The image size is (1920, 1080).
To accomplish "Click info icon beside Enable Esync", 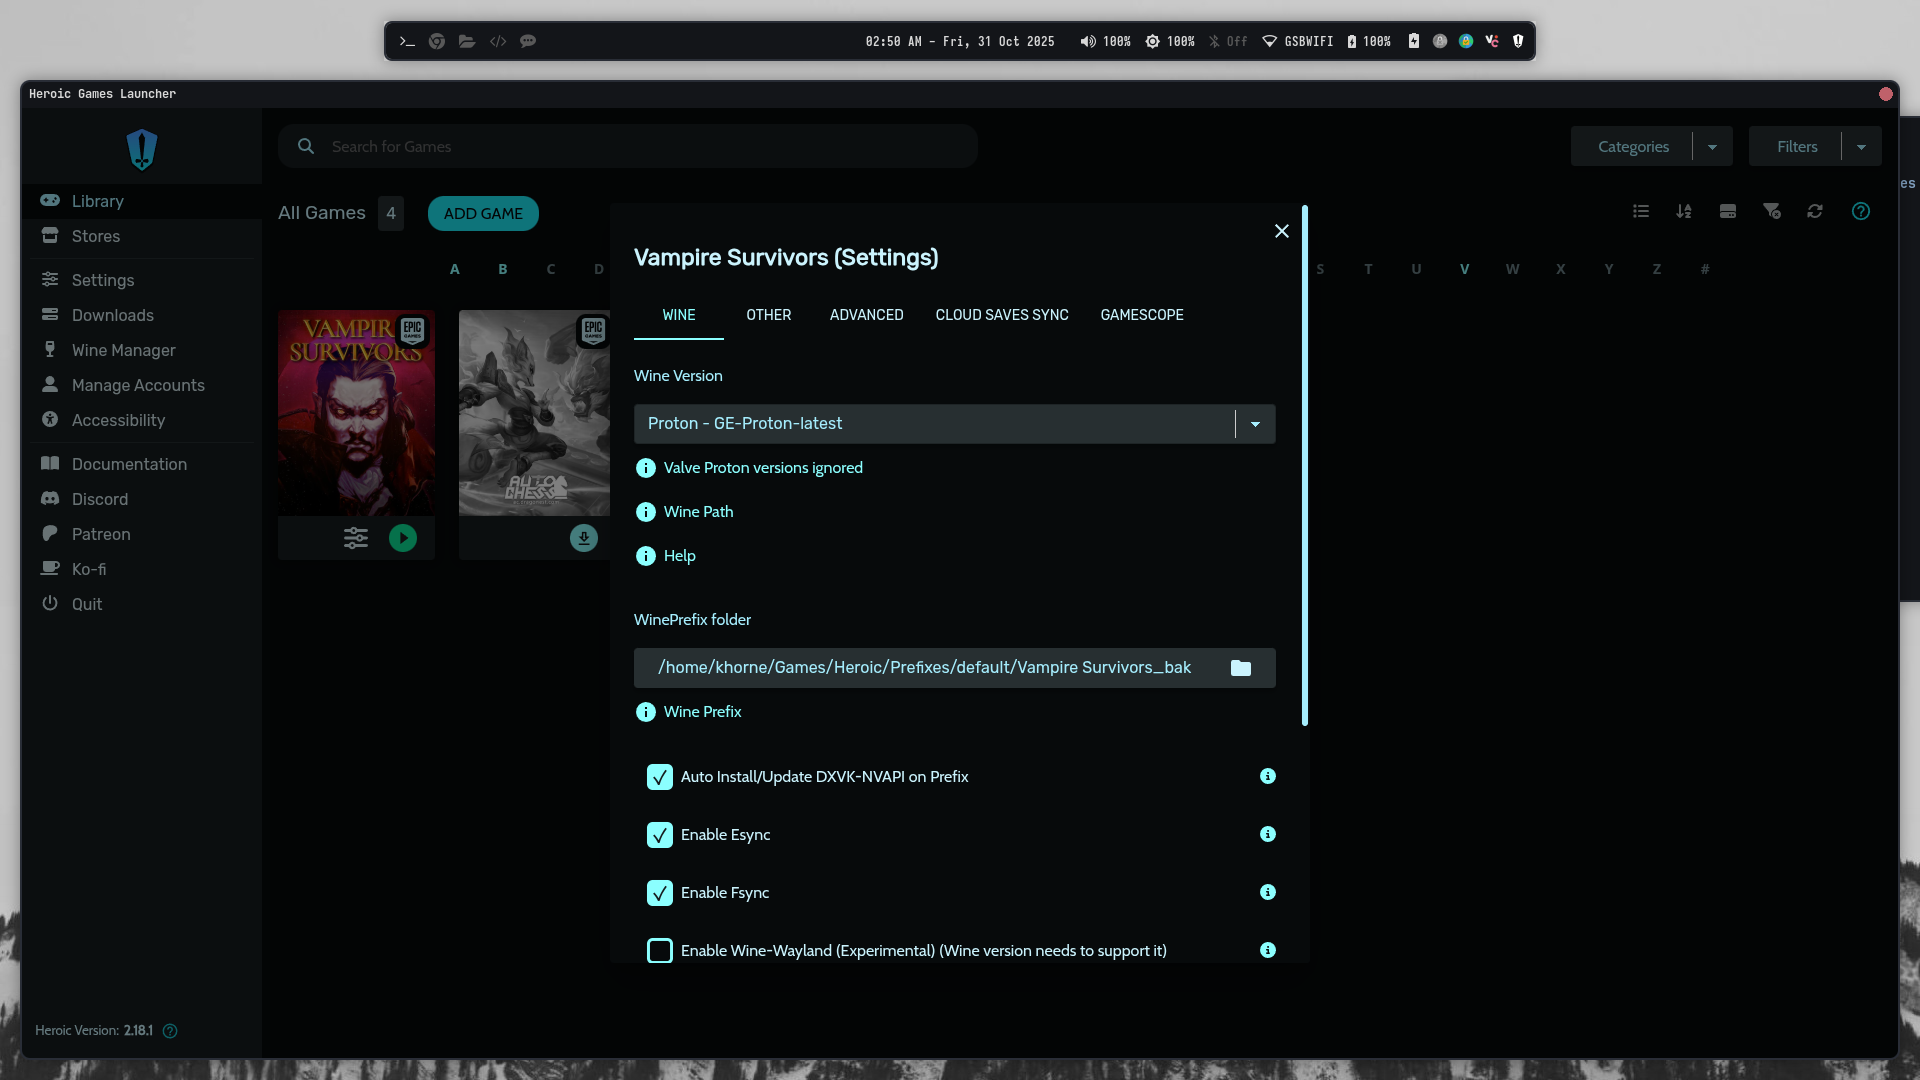I will coord(1268,834).
